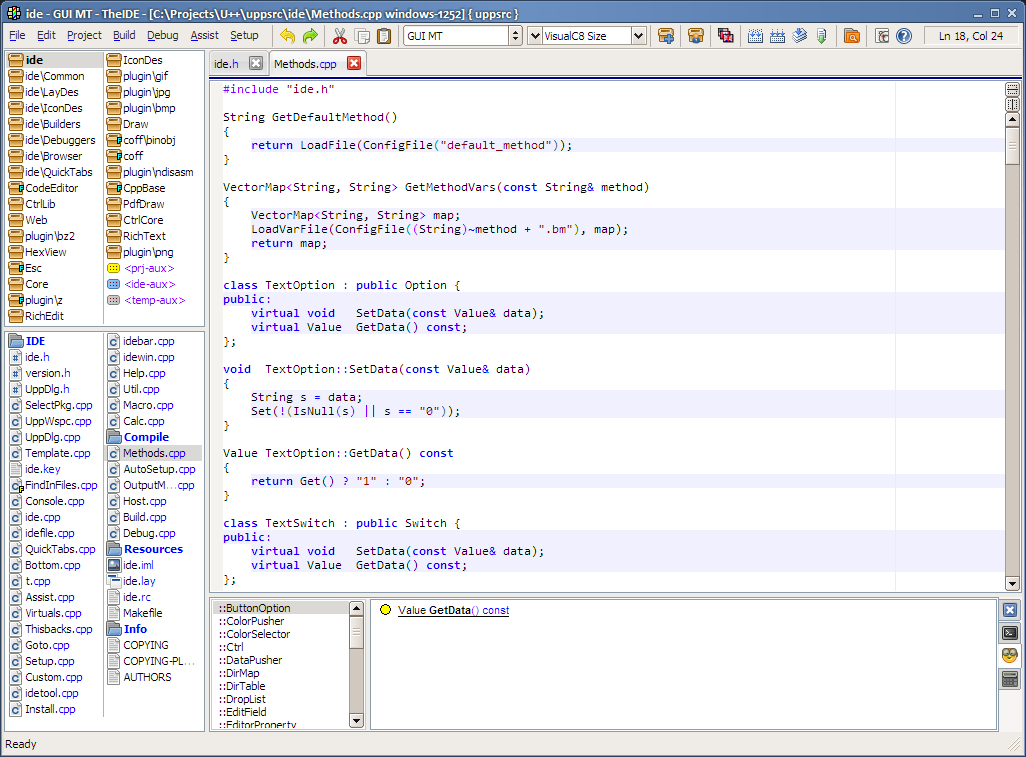Open the VisualC8 Size build mode dropdown
This screenshot has height=757, width=1026.
click(x=638, y=36)
